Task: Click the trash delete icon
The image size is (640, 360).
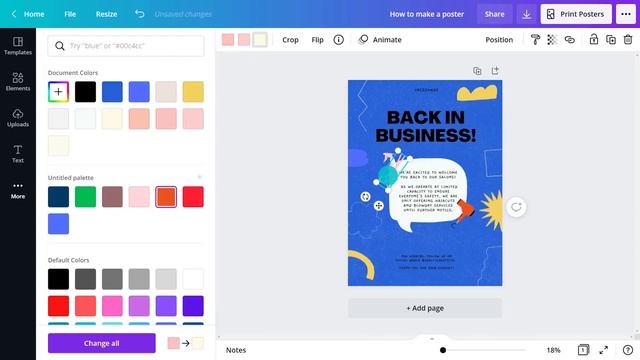Action: click(x=628, y=40)
